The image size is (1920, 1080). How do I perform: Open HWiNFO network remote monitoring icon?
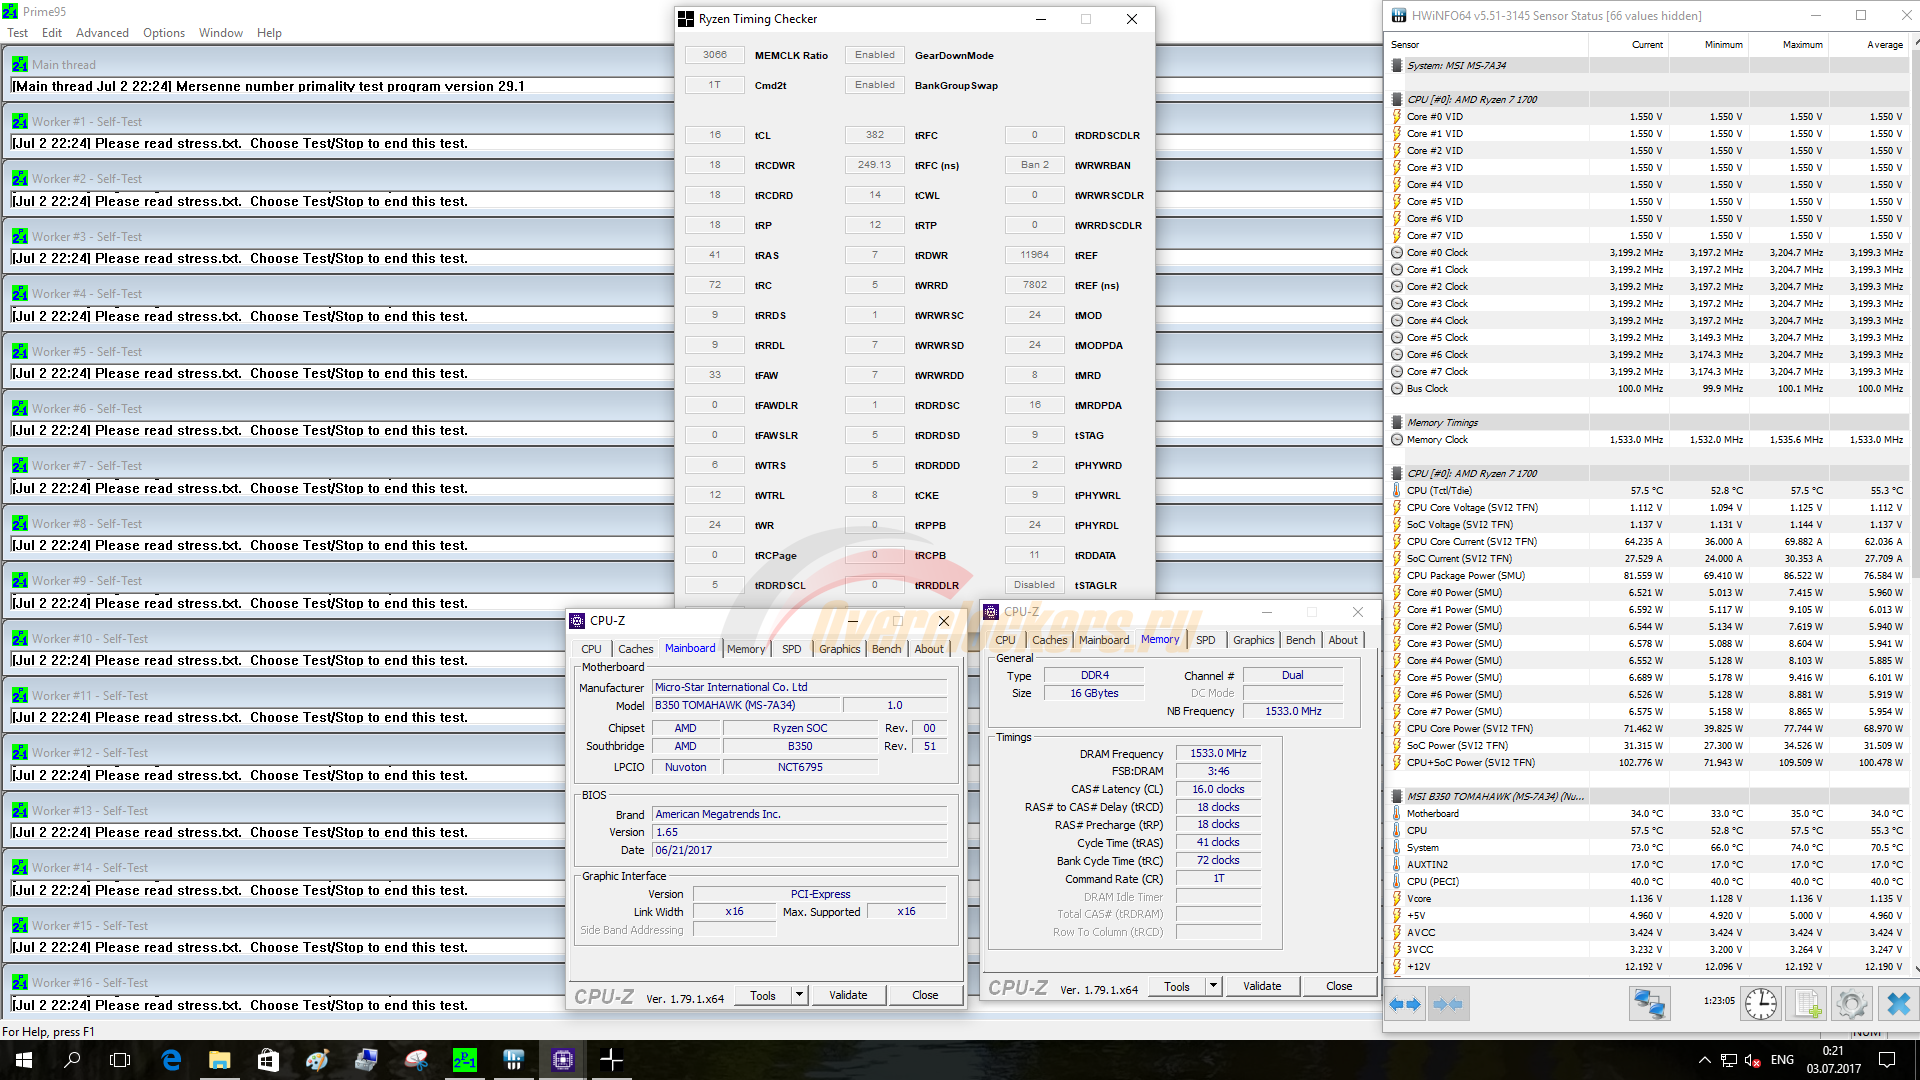coord(1649,1004)
